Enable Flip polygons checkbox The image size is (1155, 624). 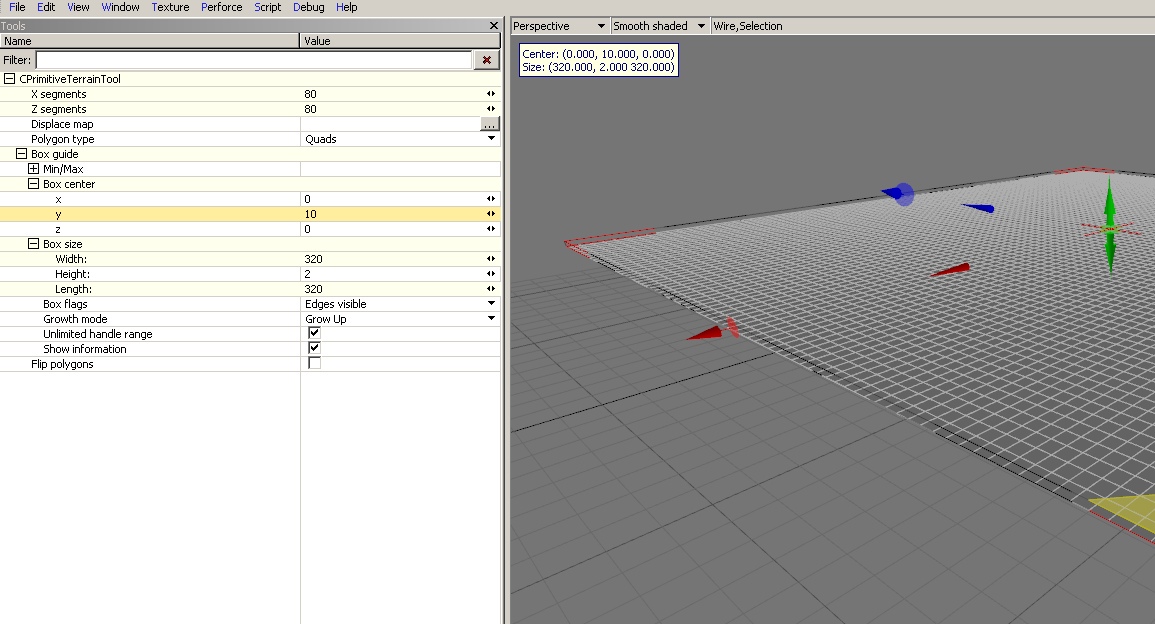coord(315,363)
